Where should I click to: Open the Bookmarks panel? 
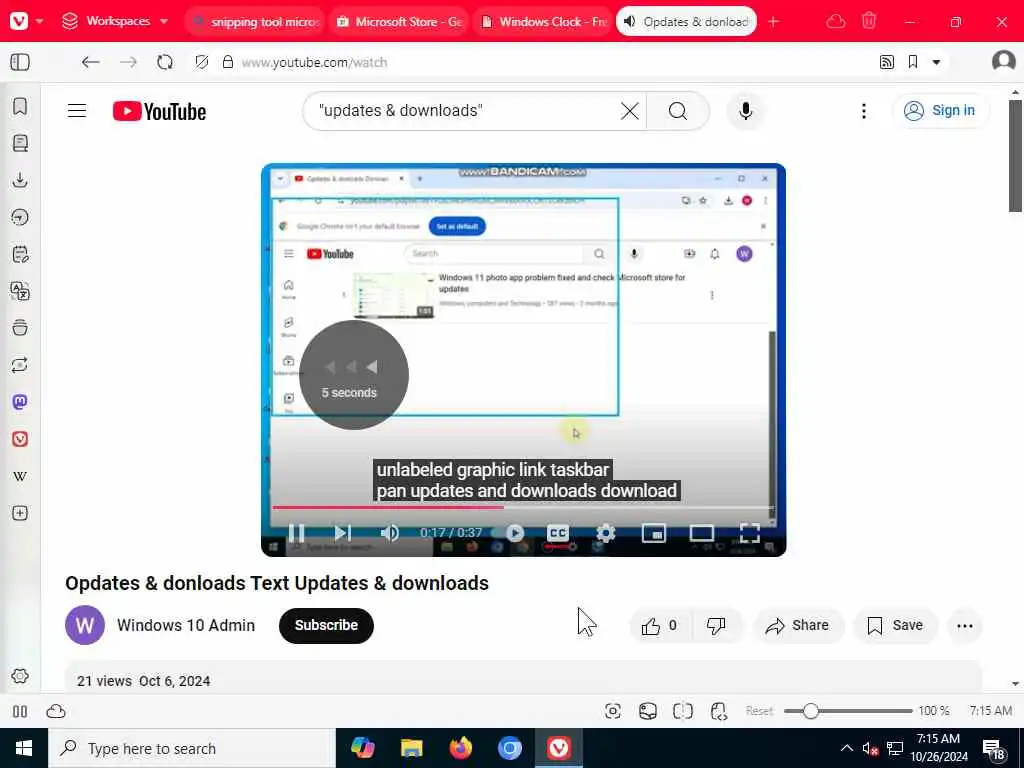point(20,106)
